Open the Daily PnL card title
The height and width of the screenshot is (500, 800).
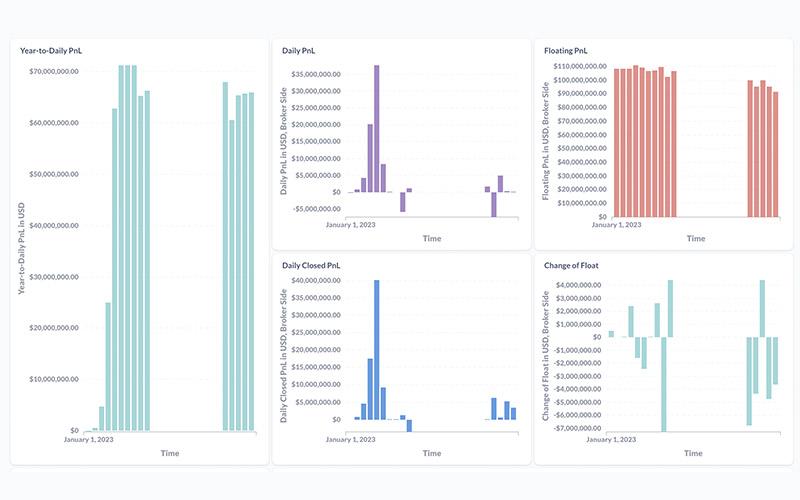coord(298,51)
